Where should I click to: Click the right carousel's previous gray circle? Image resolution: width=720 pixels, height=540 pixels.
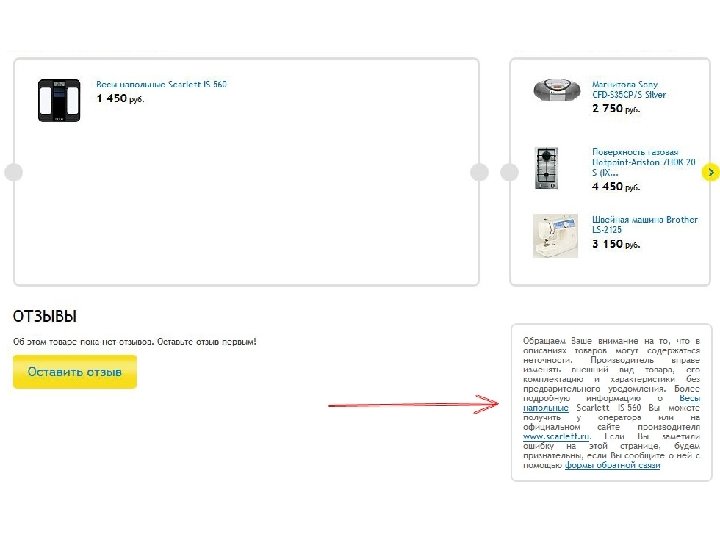click(509, 172)
